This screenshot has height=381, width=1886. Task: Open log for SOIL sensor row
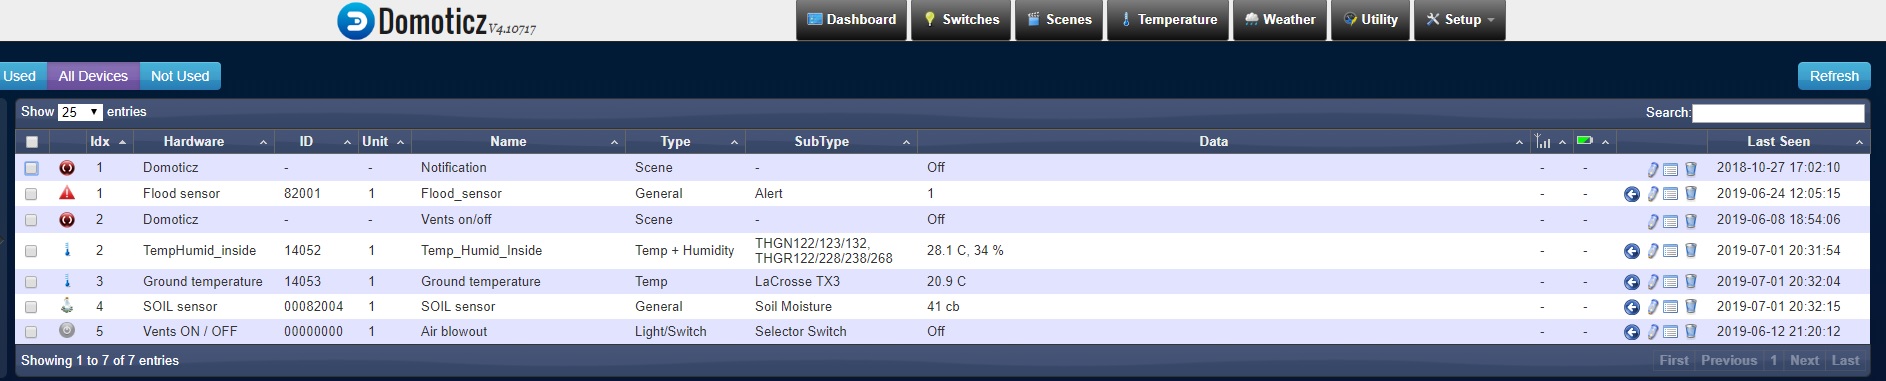click(x=1670, y=307)
